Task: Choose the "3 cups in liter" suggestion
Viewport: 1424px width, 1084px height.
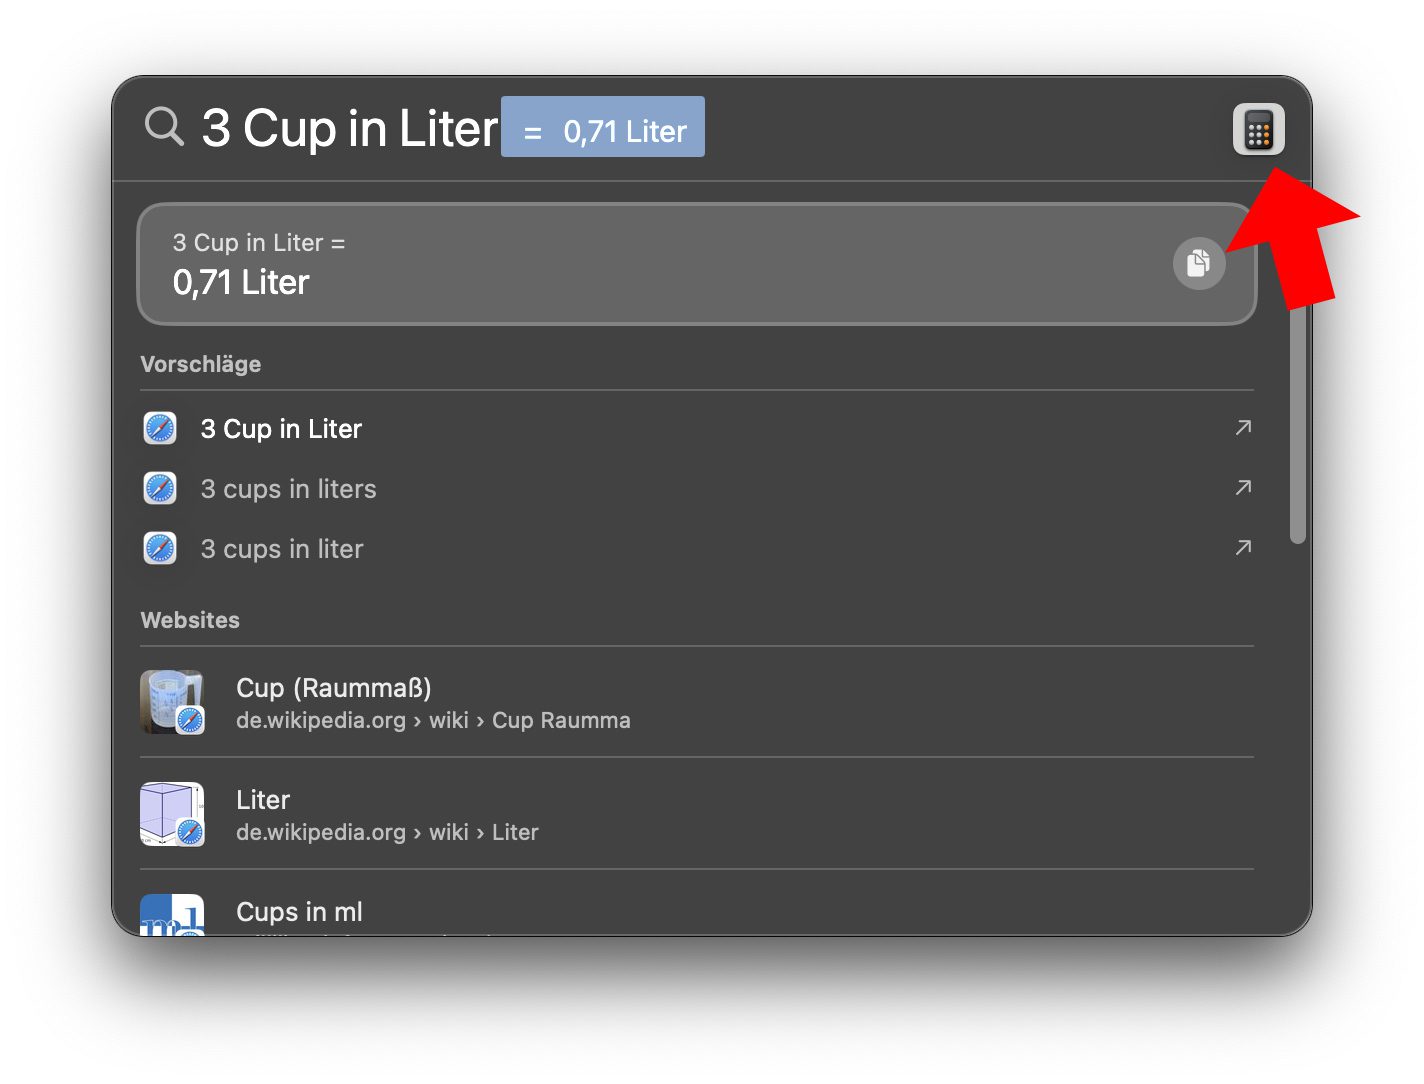Action: click(x=282, y=549)
